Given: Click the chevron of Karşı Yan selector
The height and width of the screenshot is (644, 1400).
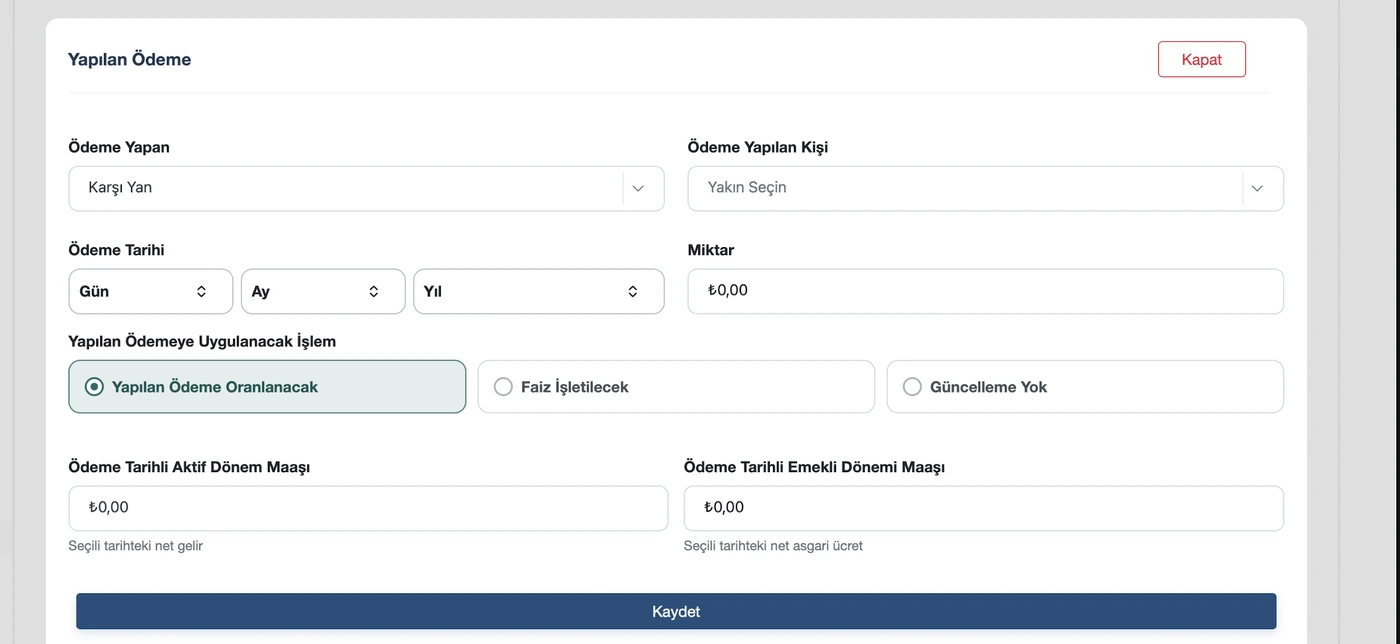Looking at the screenshot, I should pos(638,188).
